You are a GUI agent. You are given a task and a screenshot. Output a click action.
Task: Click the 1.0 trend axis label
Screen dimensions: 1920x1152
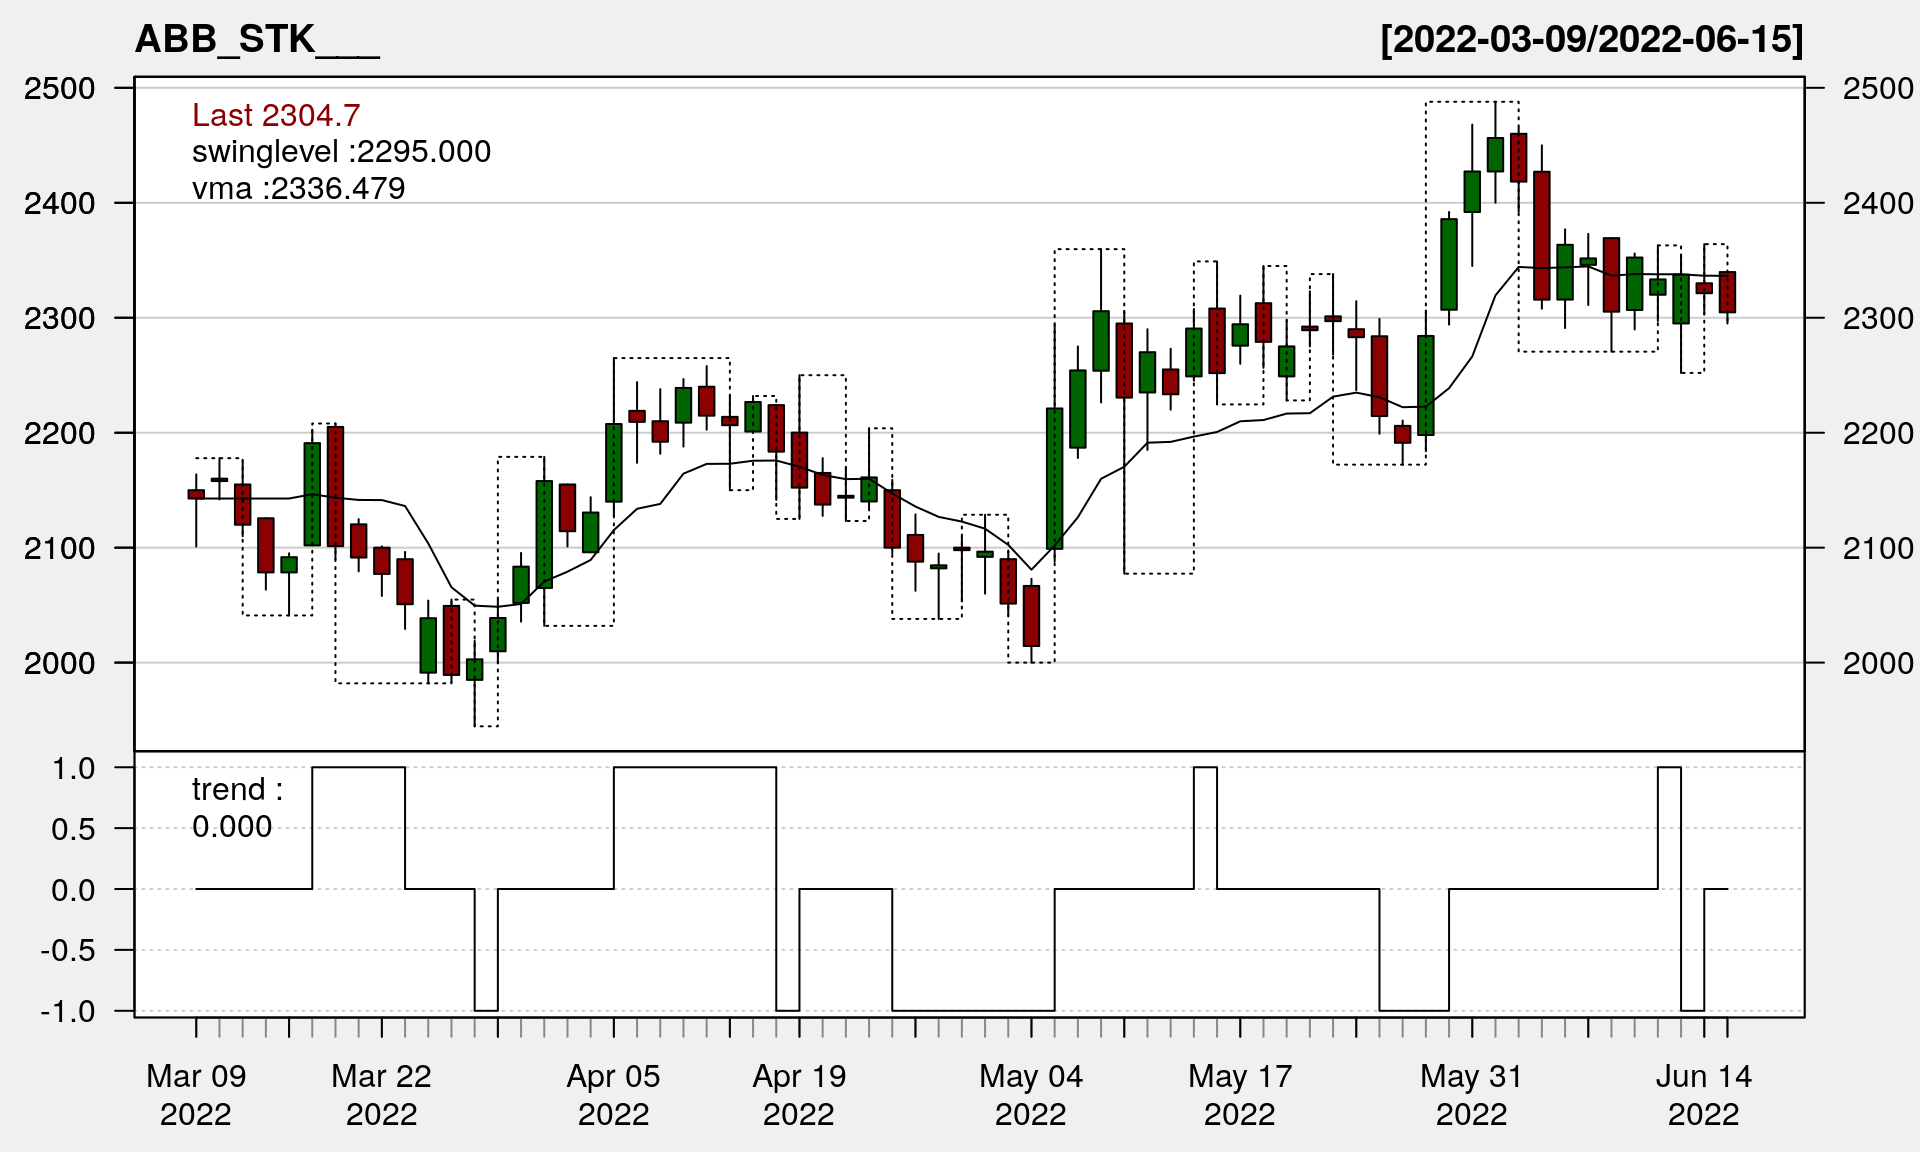coord(74,768)
